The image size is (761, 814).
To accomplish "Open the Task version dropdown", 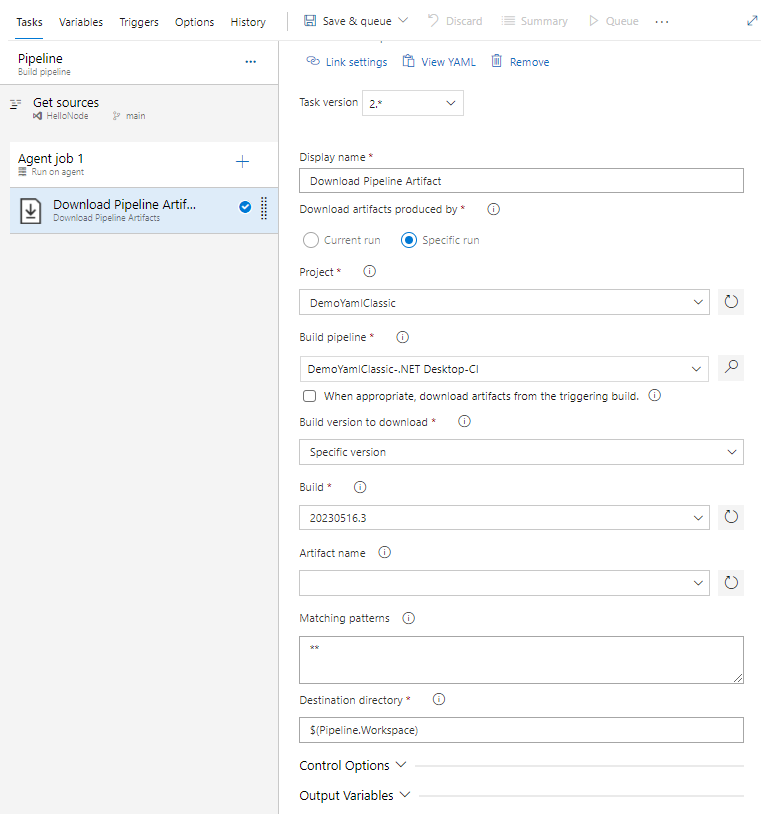I will (413, 102).
